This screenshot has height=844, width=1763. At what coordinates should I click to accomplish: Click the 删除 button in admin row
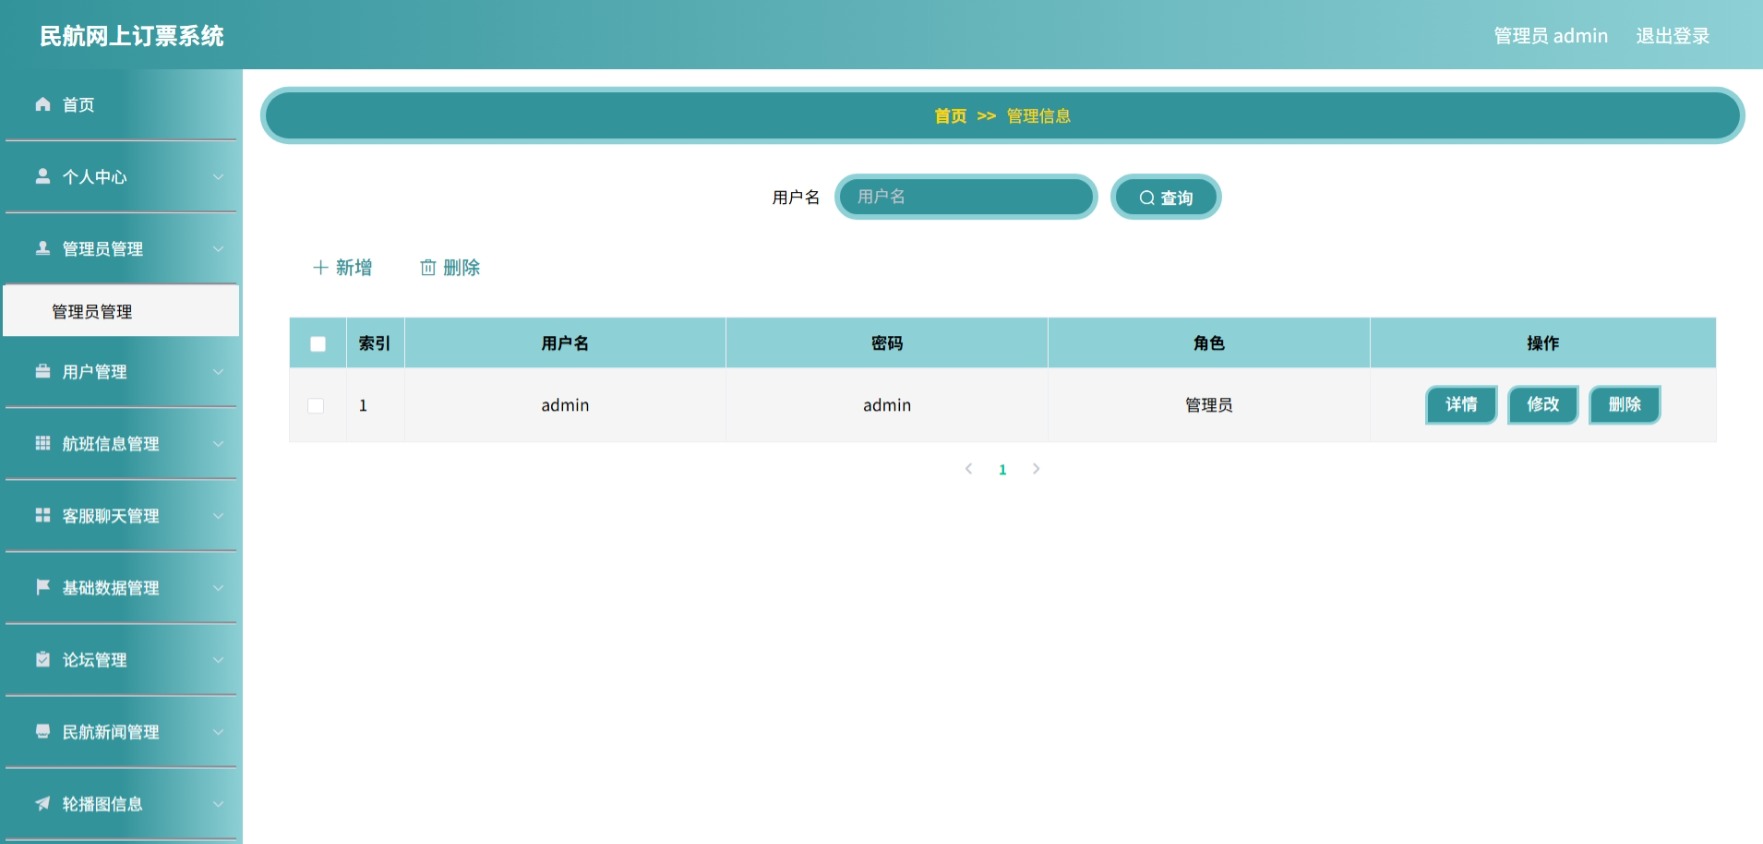tap(1625, 404)
